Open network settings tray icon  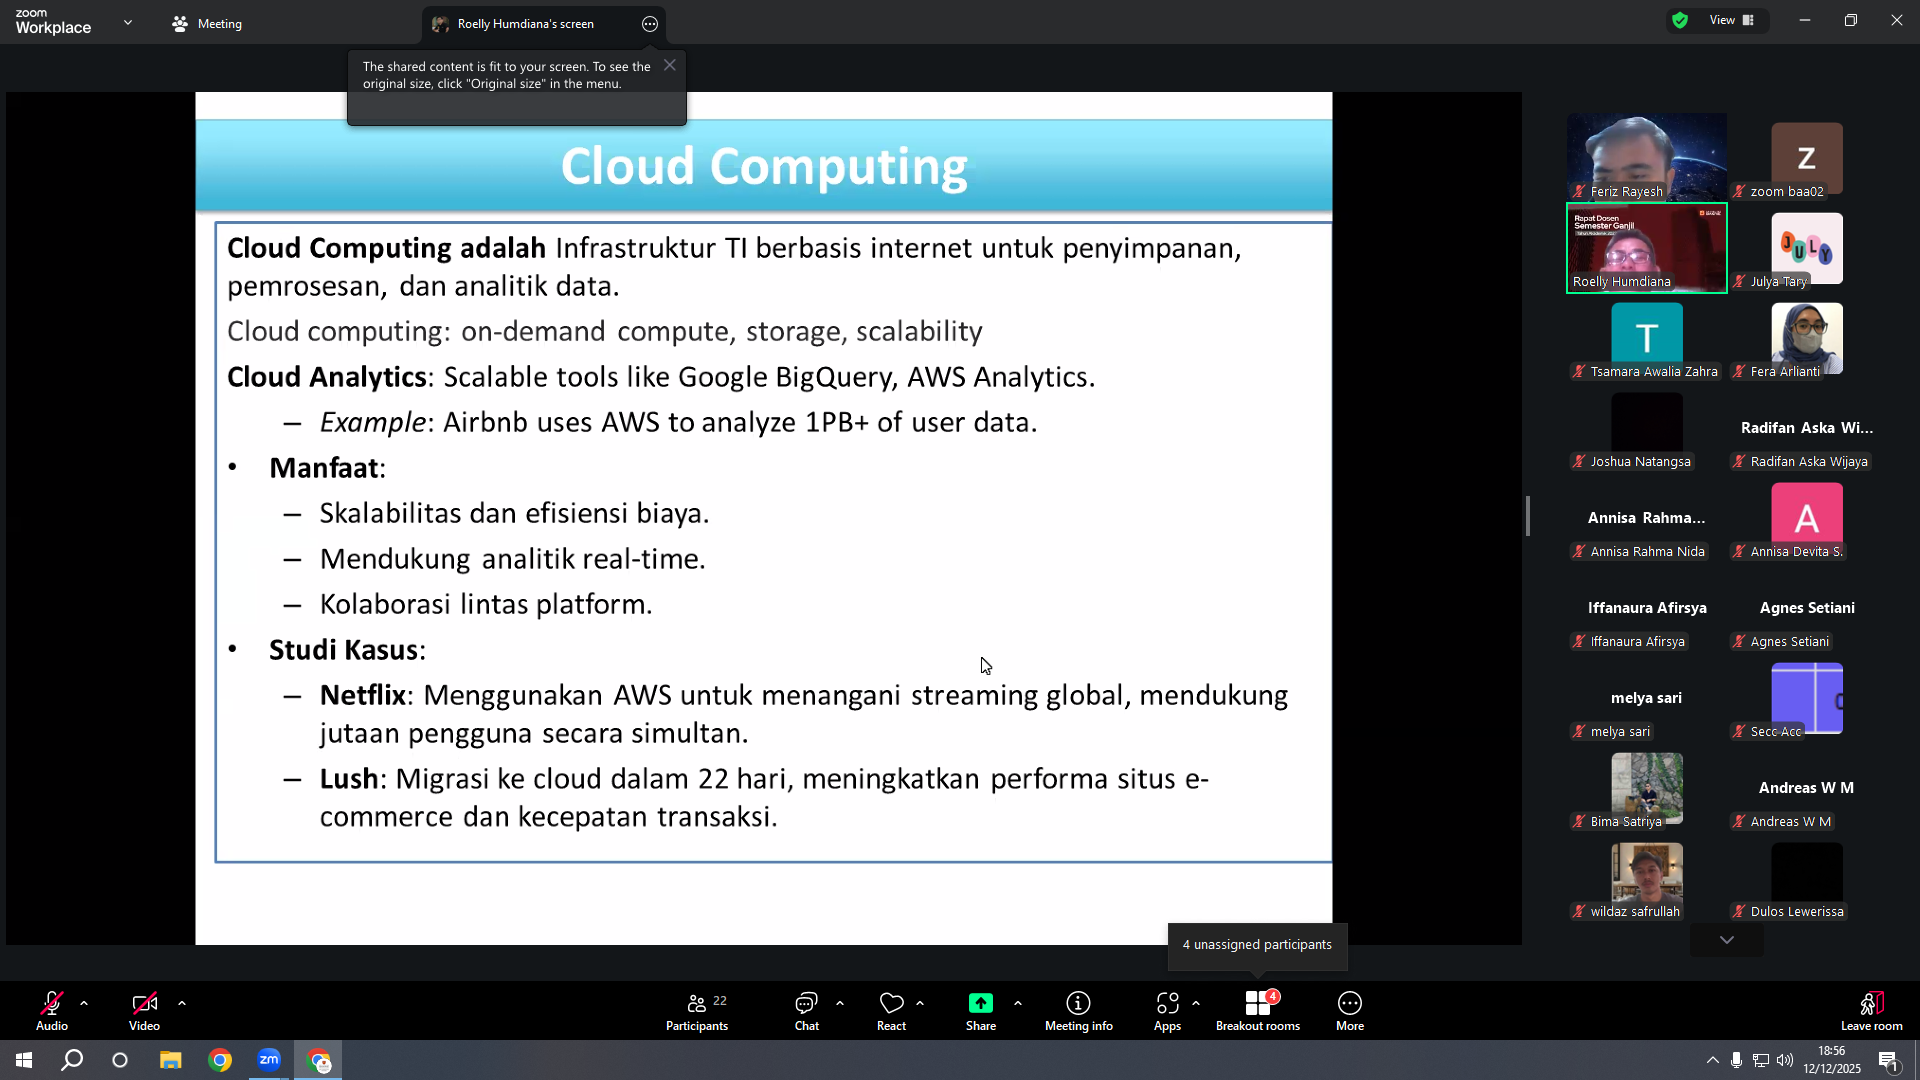[x=1761, y=1060]
